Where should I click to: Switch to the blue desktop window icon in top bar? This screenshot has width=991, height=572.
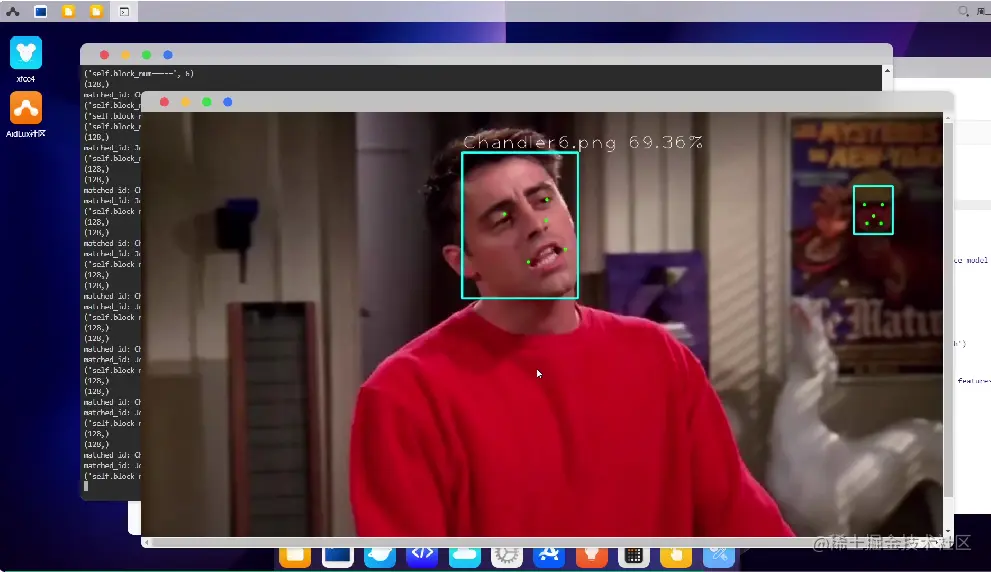click(40, 11)
